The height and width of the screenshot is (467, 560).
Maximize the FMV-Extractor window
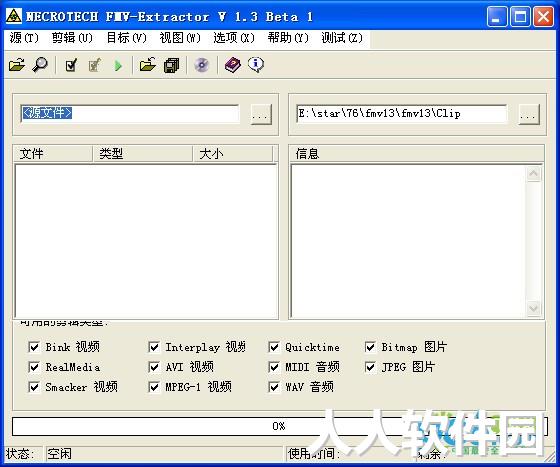[520, 16]
